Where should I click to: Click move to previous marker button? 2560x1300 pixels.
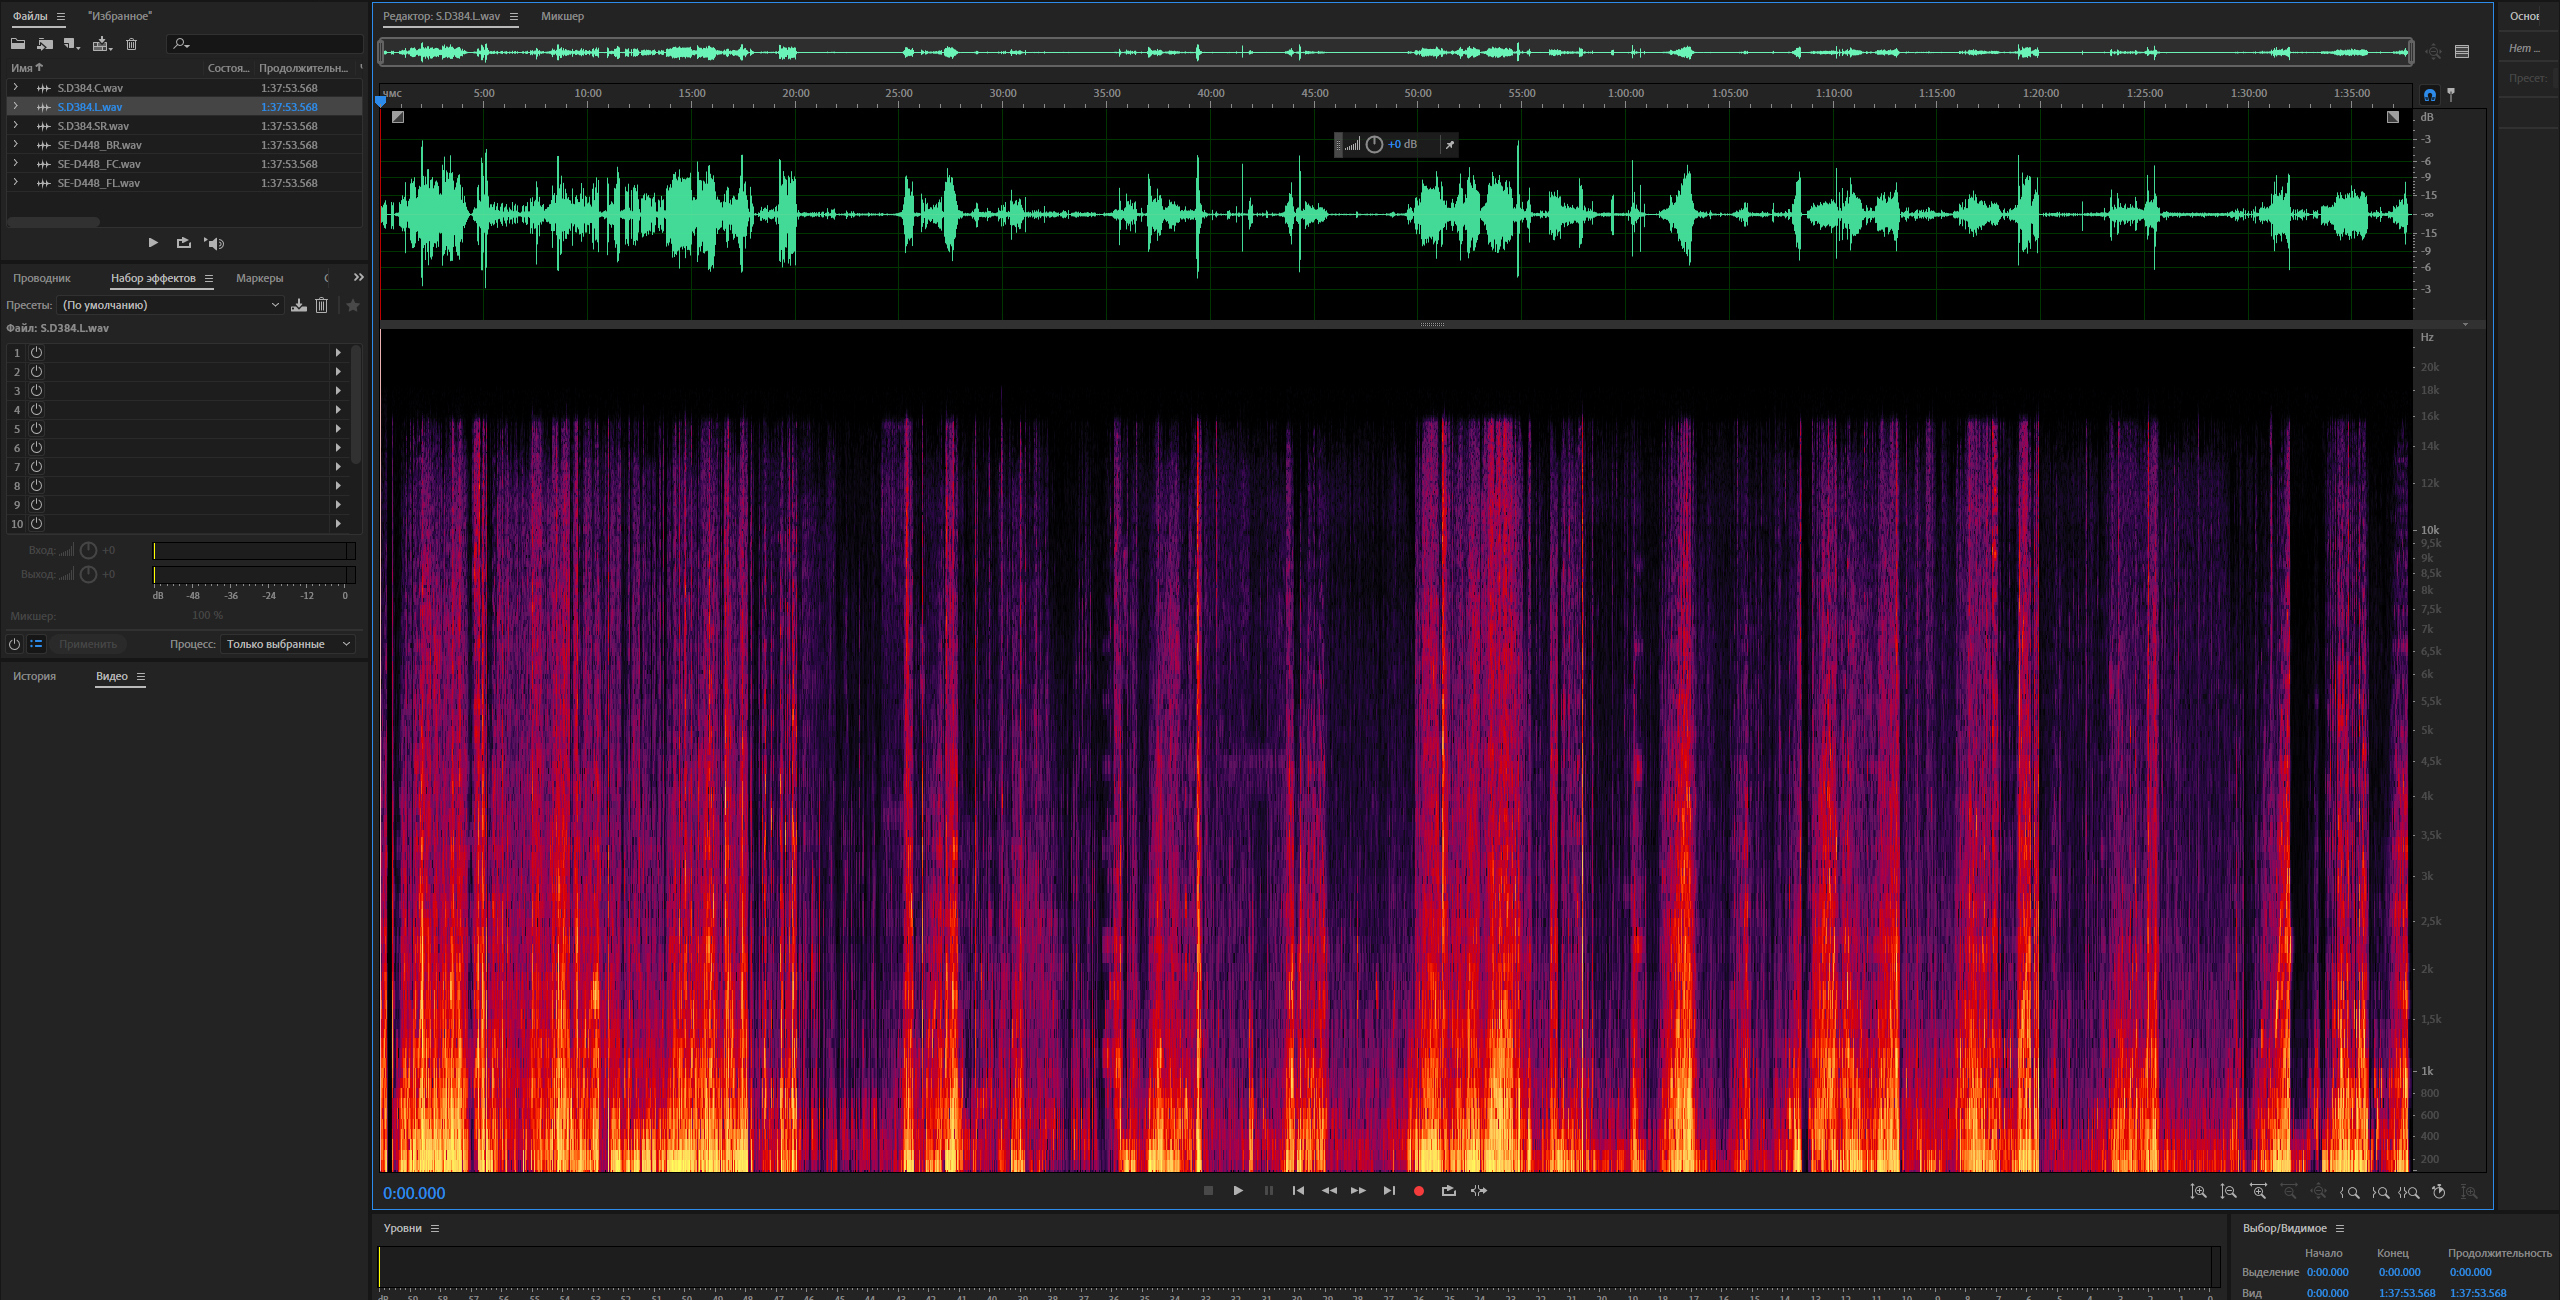(1298, 1191)
